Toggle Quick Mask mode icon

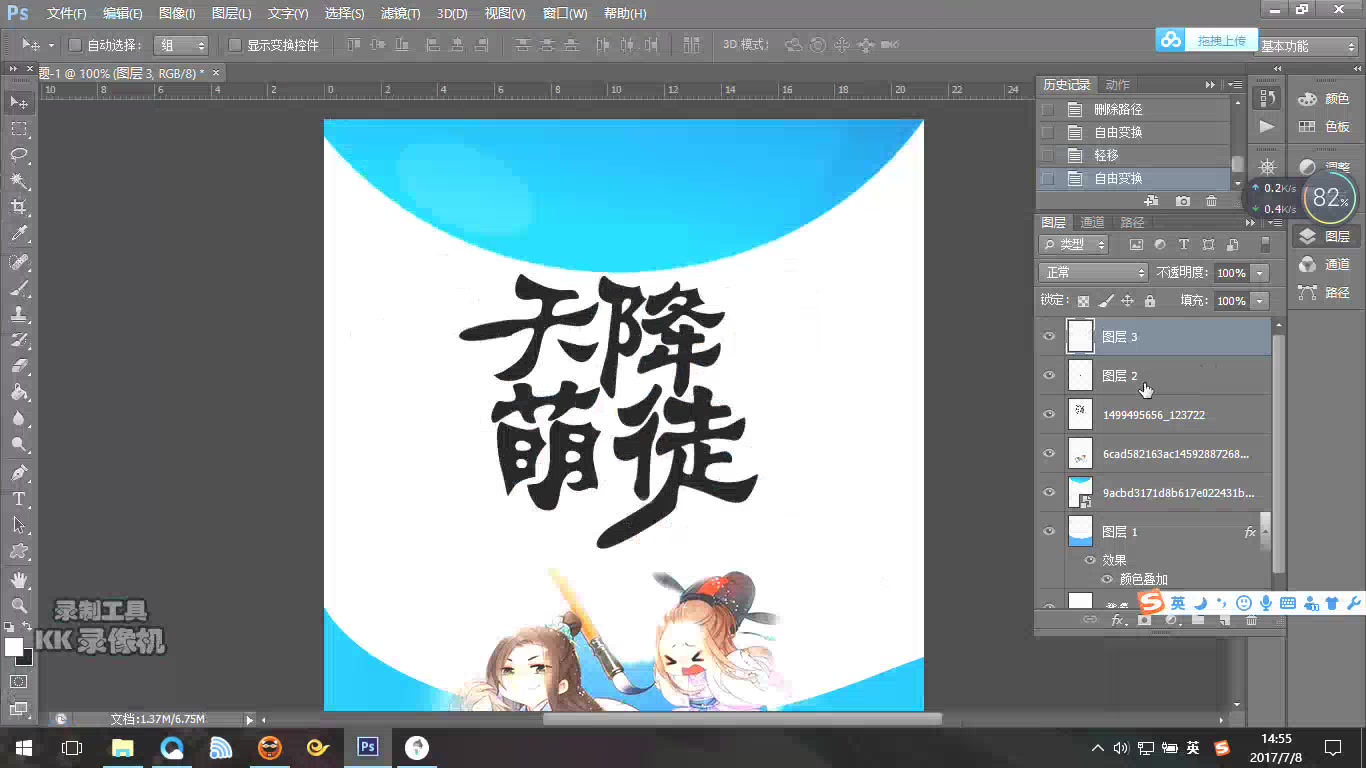[x=19, y=681]
